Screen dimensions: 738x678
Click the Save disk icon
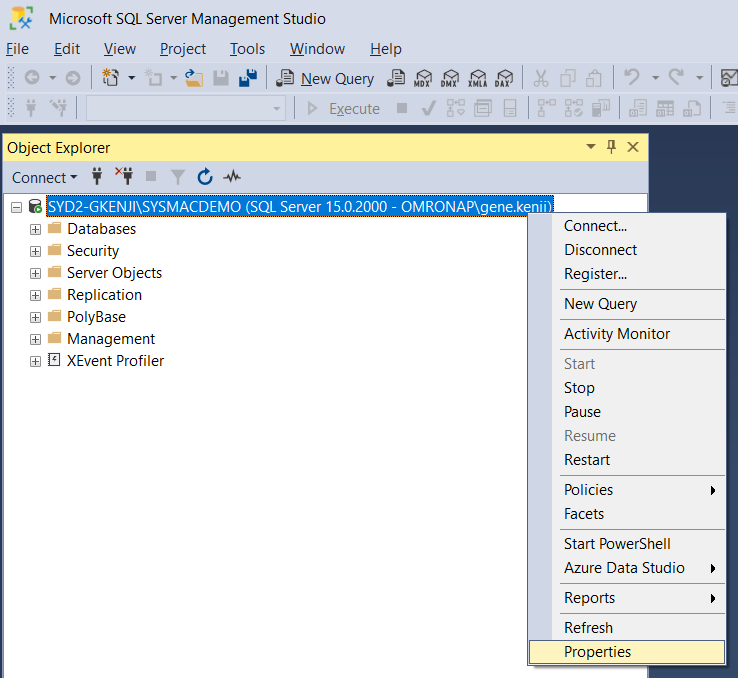pos(220,78)
